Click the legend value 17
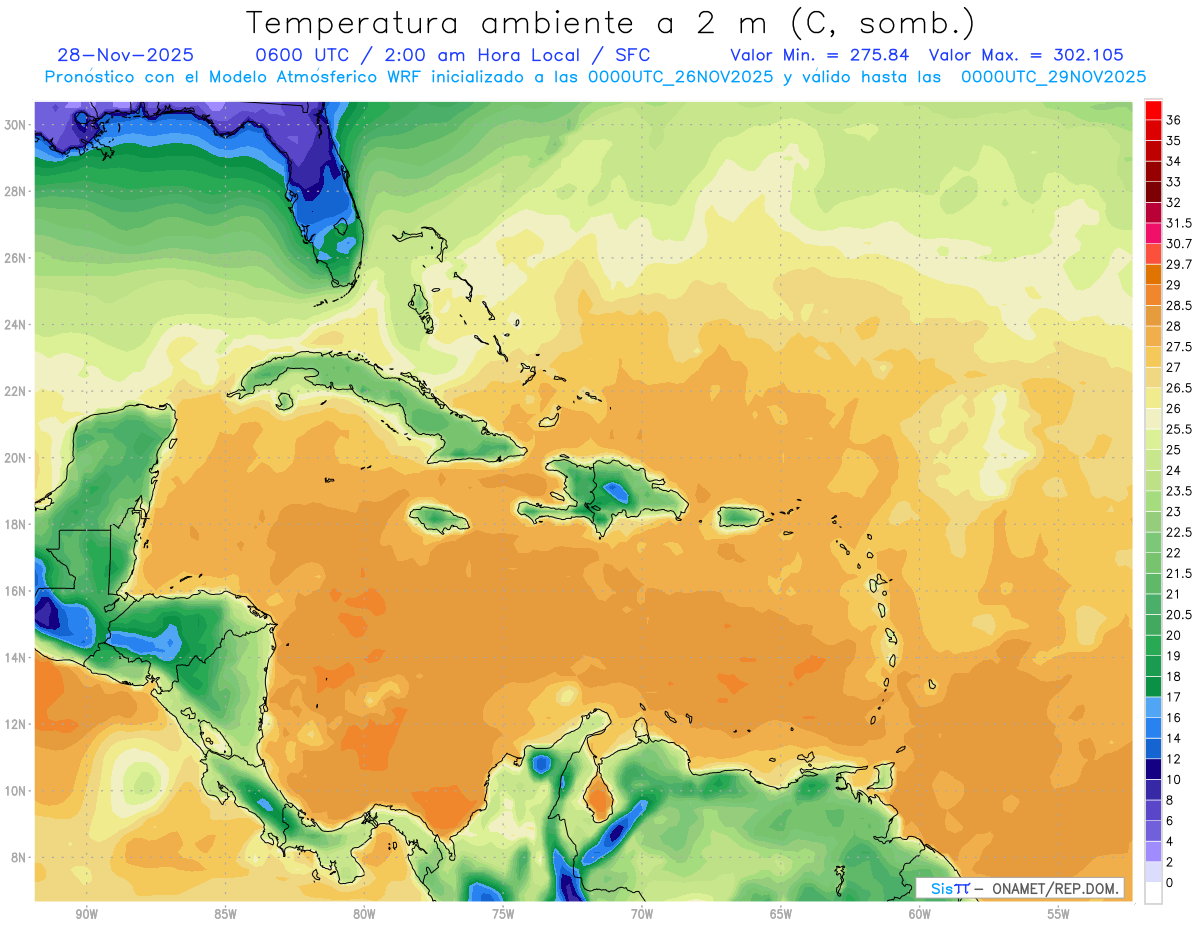The height and width of the screenshot is (927, 1200). (1174, 697)
